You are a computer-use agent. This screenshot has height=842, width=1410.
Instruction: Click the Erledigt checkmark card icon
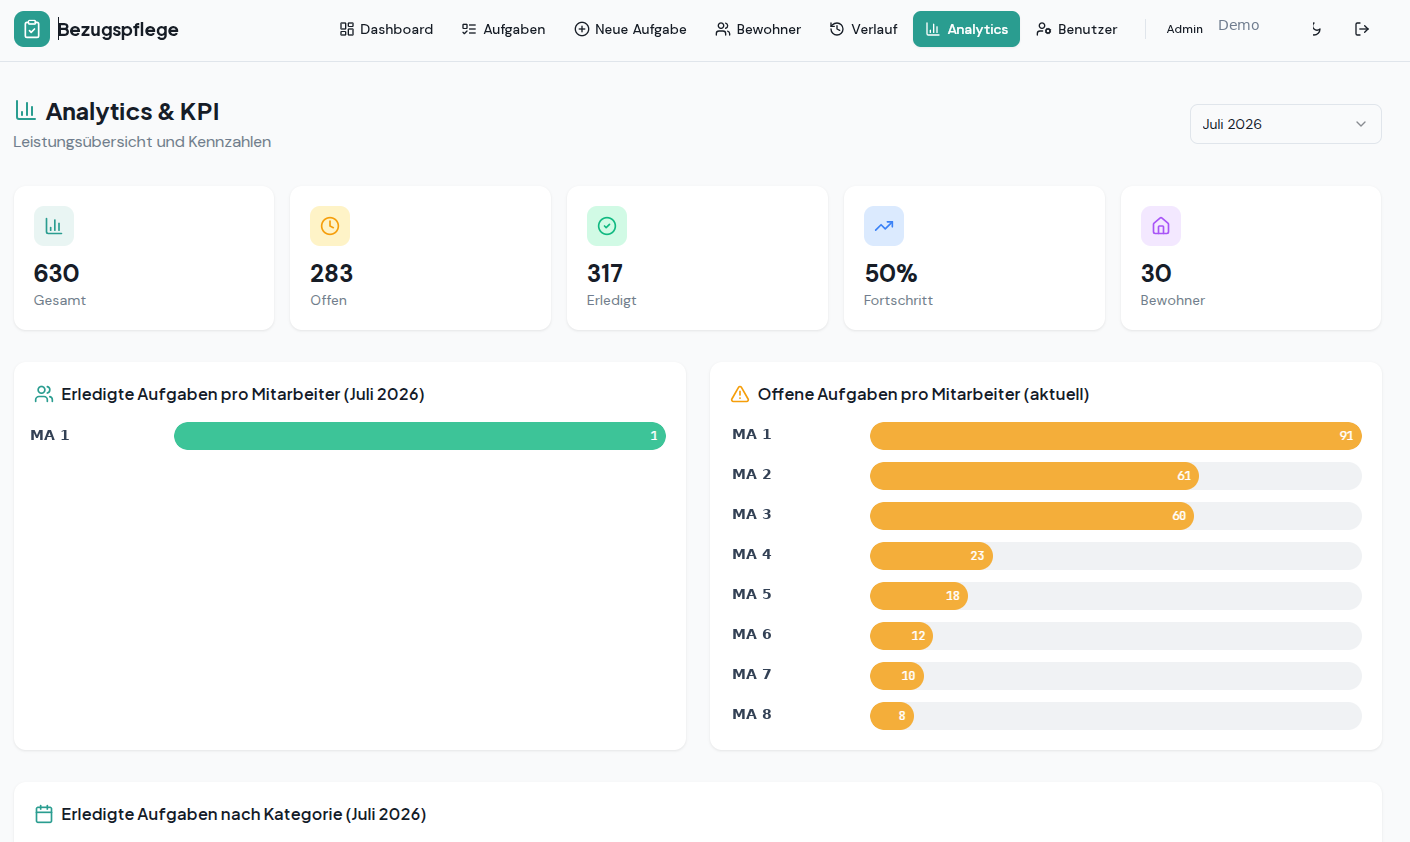pyautogui.click(x=607, y=226)
